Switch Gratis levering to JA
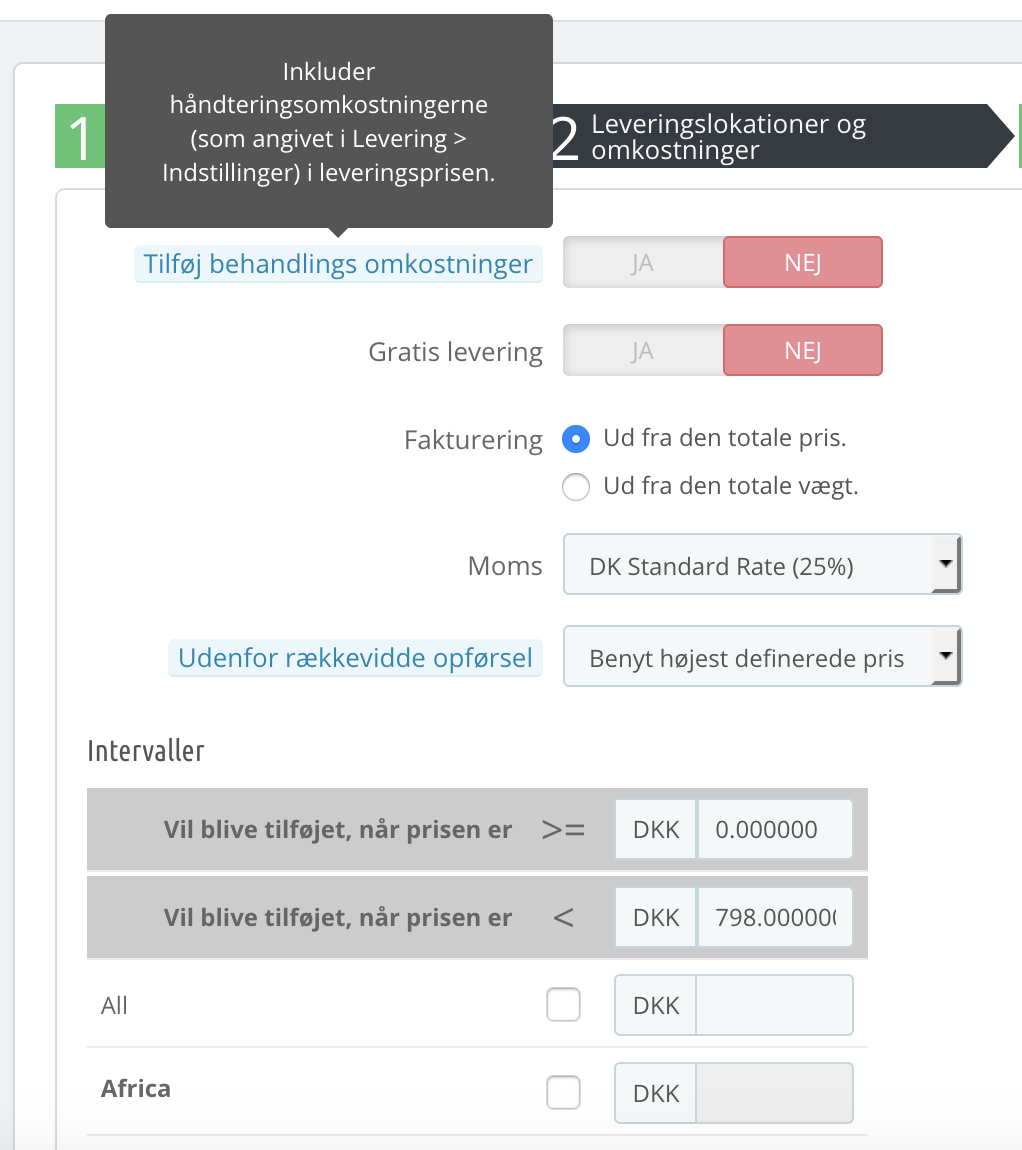Viewport: 1022px width, 1150px height. (643, 351)
